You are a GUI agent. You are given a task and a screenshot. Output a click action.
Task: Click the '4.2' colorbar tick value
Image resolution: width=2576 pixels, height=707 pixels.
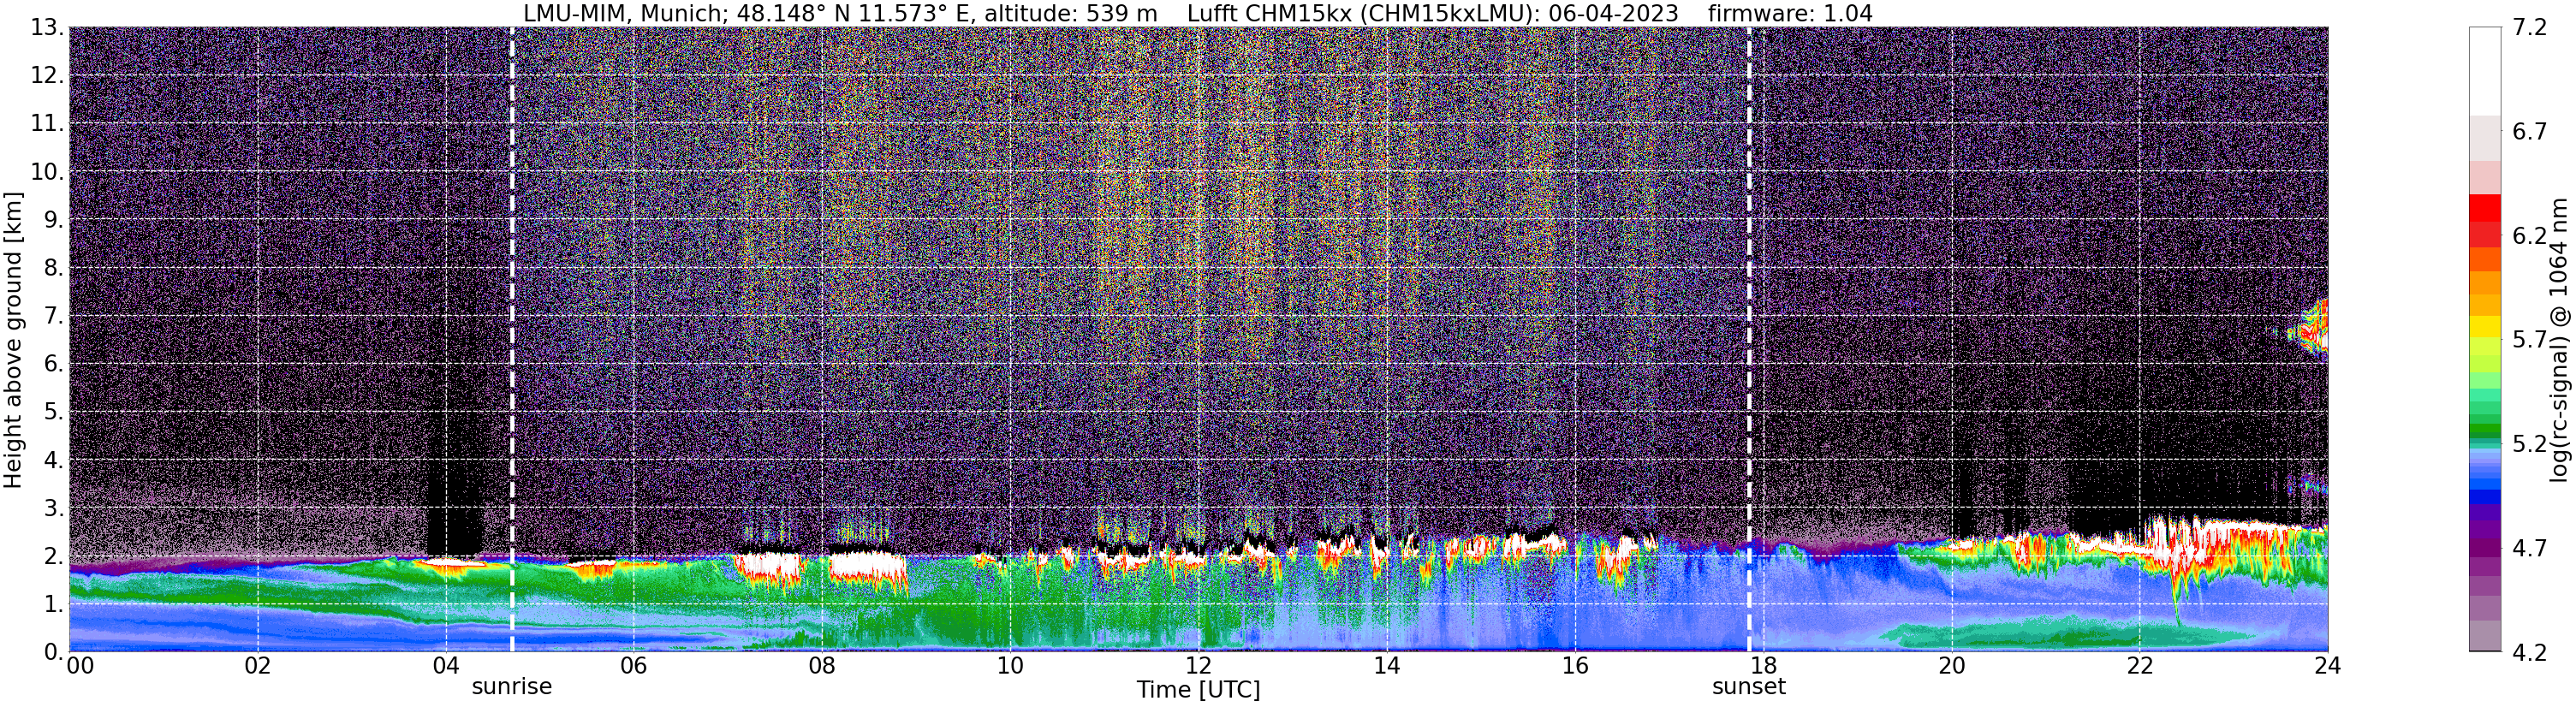(2530, 652)
